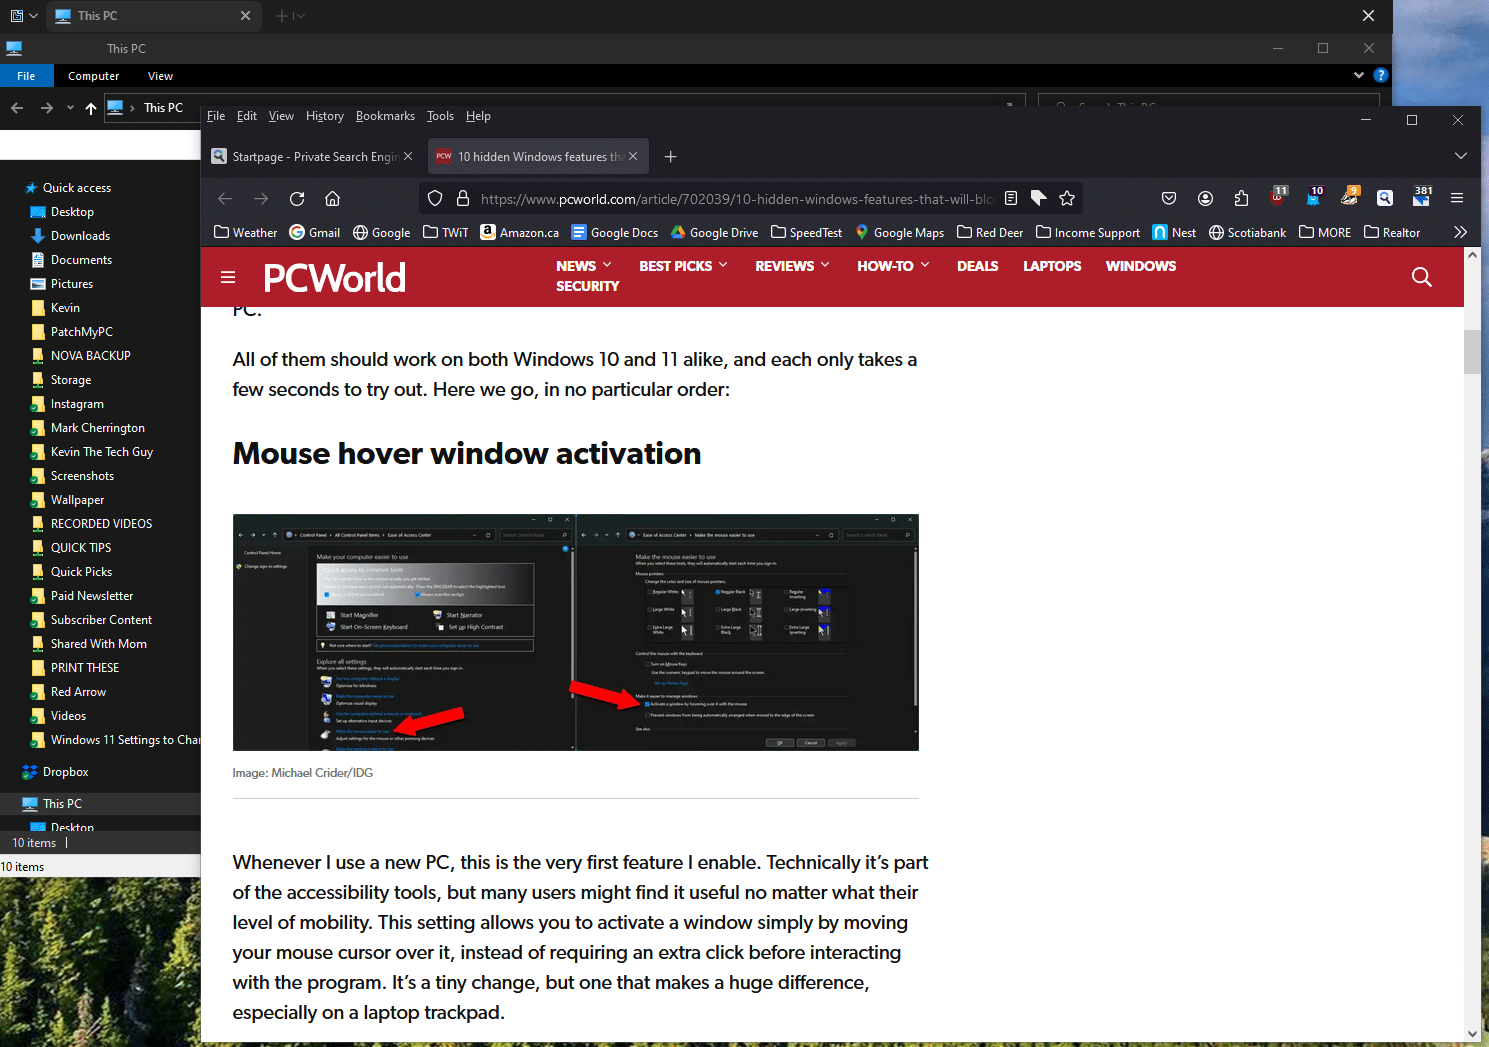Open Firefox Tools menu

440,116
